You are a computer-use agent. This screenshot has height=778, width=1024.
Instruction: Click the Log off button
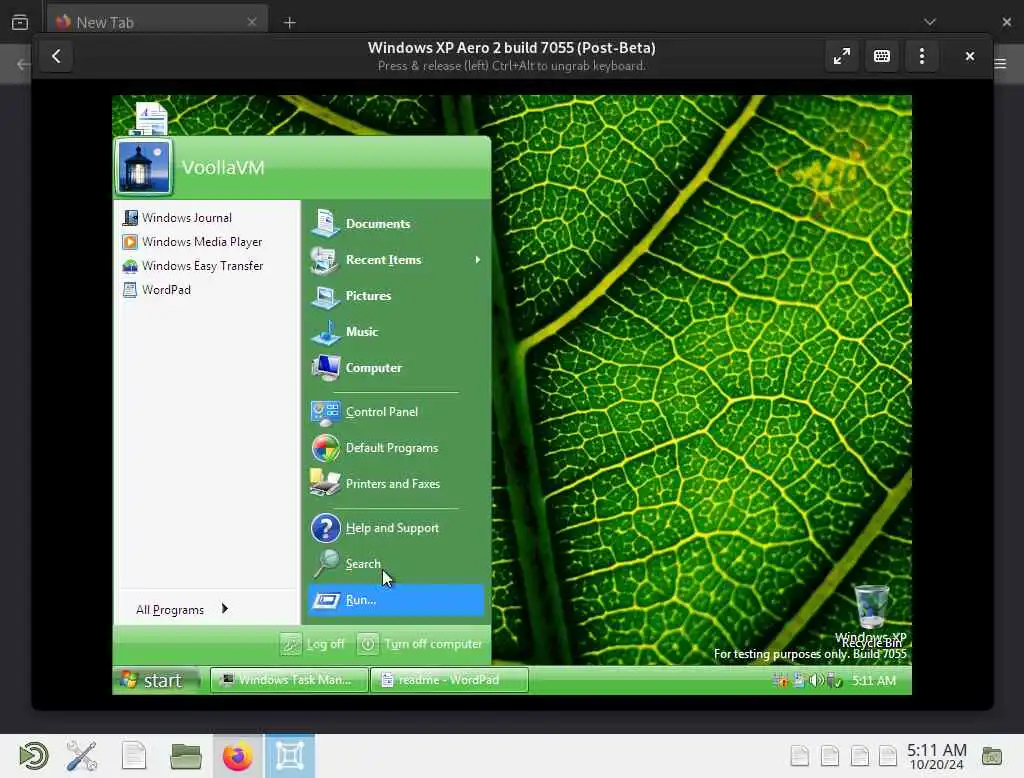(x=313, y=644)
